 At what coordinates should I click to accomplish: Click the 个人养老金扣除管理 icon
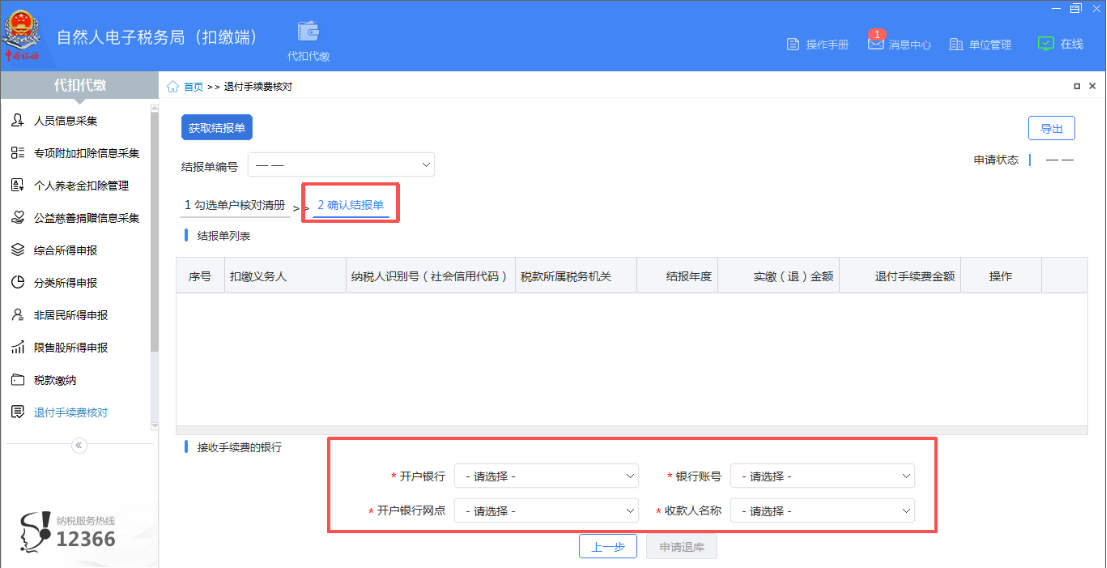pyautogui.click(x=18, y=186)
